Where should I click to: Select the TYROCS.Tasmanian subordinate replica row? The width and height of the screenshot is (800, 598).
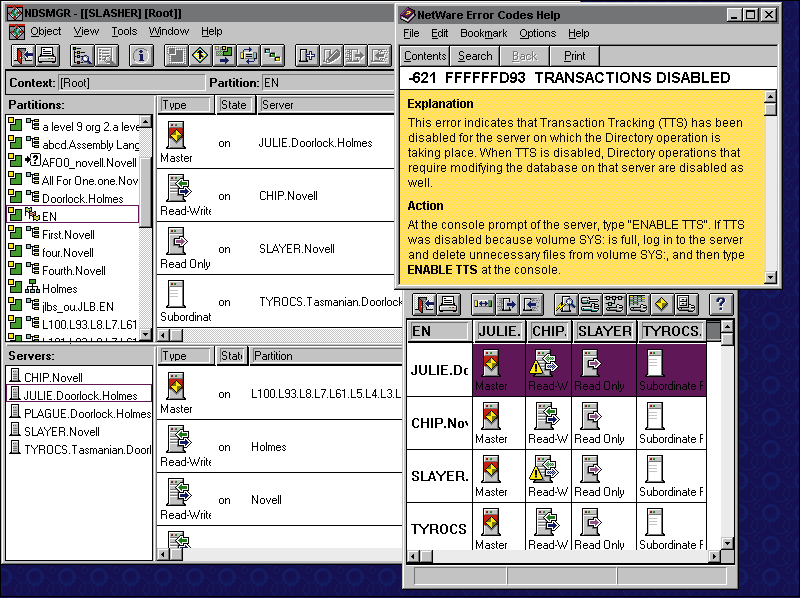(x=279, y=302)
